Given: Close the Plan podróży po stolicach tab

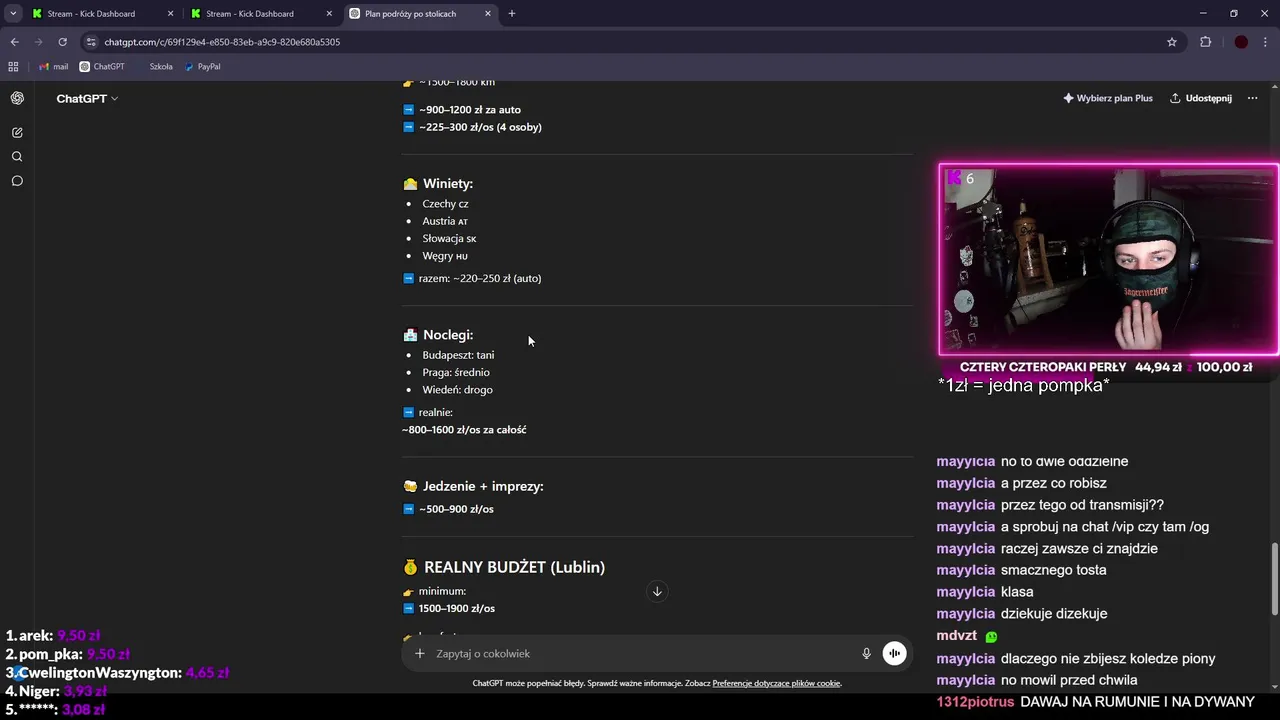Looking at the screenshot, I should point(488,14).
